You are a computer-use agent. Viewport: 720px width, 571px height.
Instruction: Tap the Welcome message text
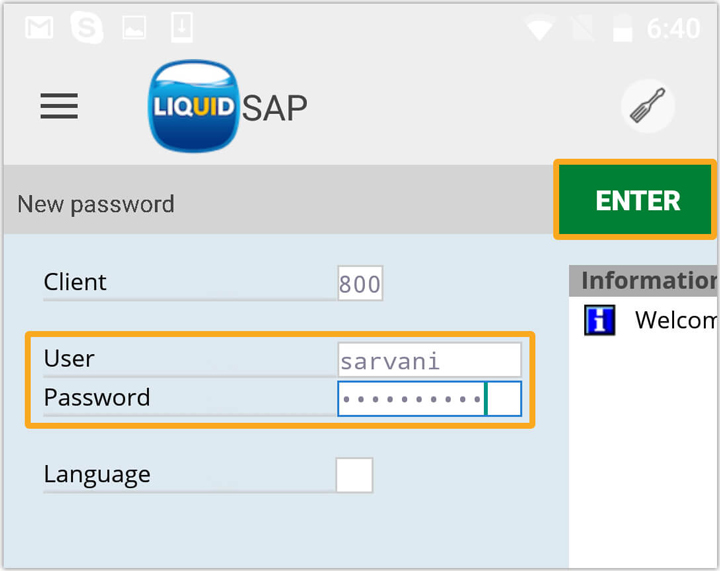pos(676,320)
